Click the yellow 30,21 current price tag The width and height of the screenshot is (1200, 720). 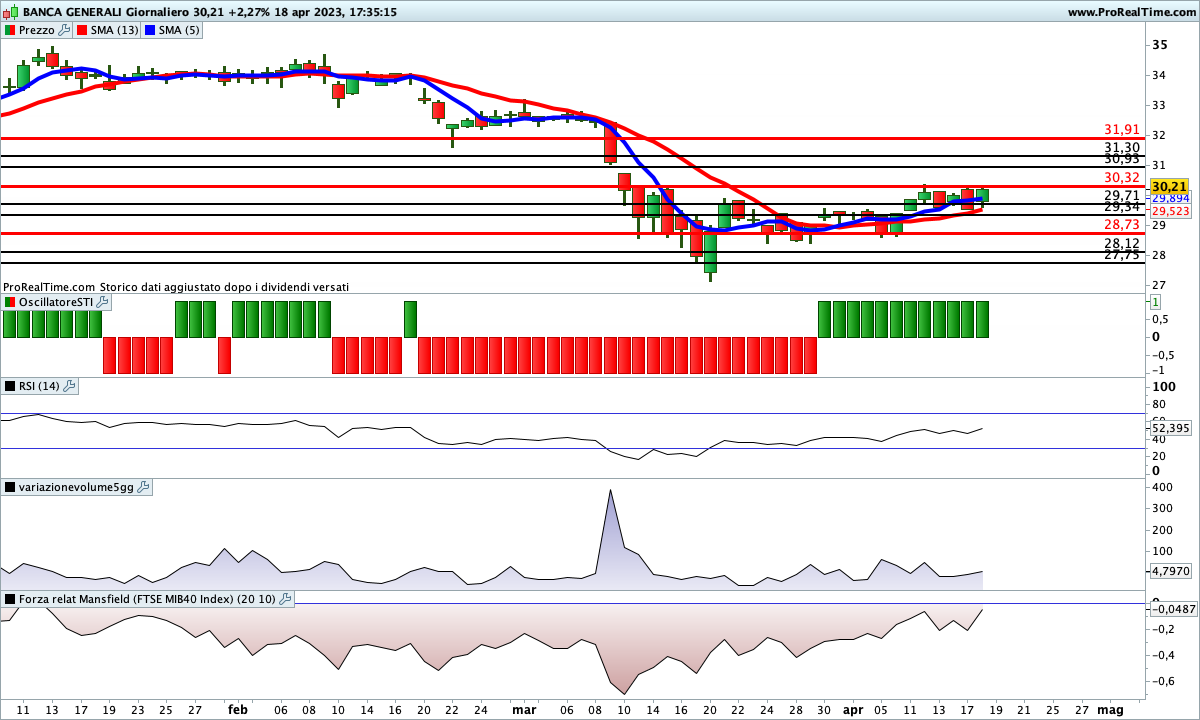1169,187
